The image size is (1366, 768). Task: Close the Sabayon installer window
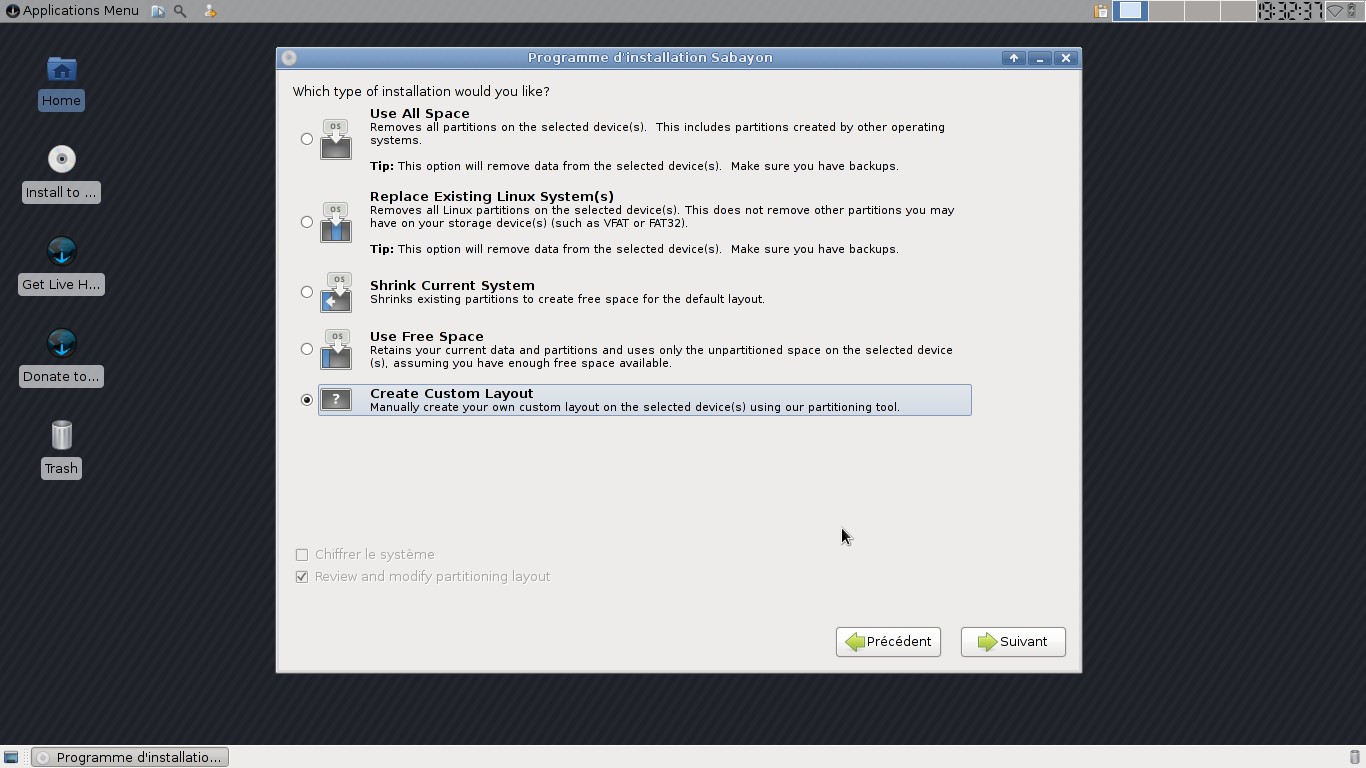click(x=1066, y=58)
